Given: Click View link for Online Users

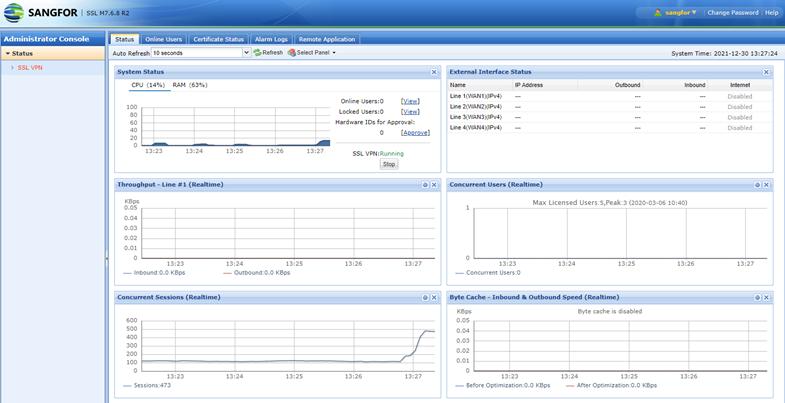Looking at the screenshot, I should [x=410, y=101].
